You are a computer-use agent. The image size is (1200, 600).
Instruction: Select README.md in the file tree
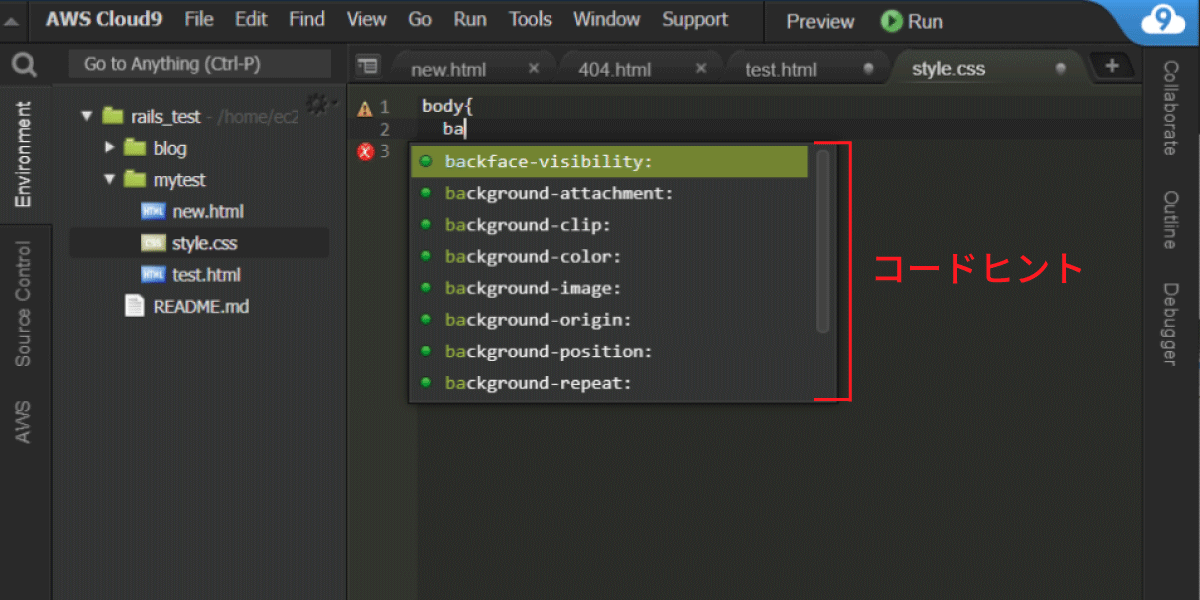click(x=200, y=306)
